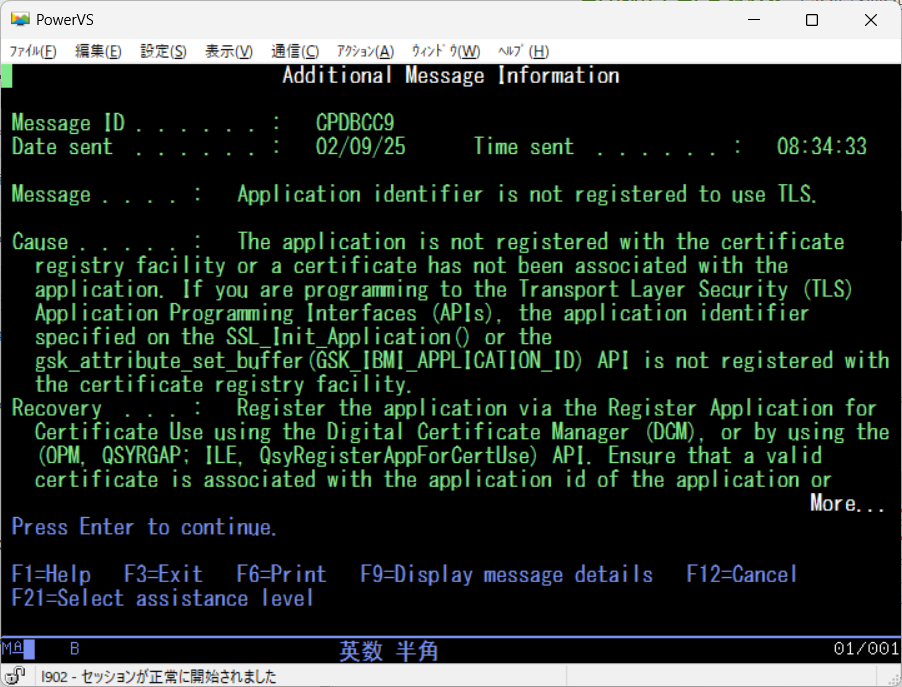Viewport: 902px width, 687px height.
Task: Click 'Press Enter to continue.' text
Action: pyautogui.click(x=144, y=527)
